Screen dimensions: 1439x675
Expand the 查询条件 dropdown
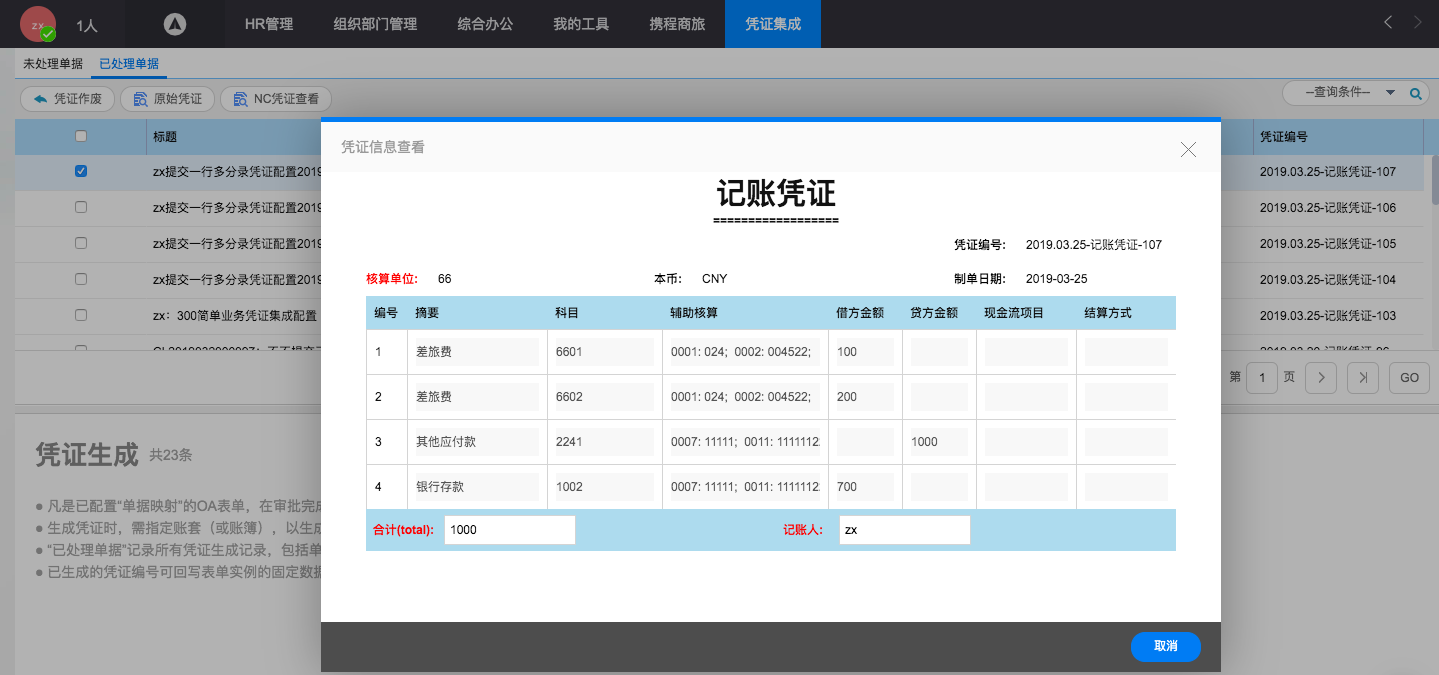(x=1390, y=92)
